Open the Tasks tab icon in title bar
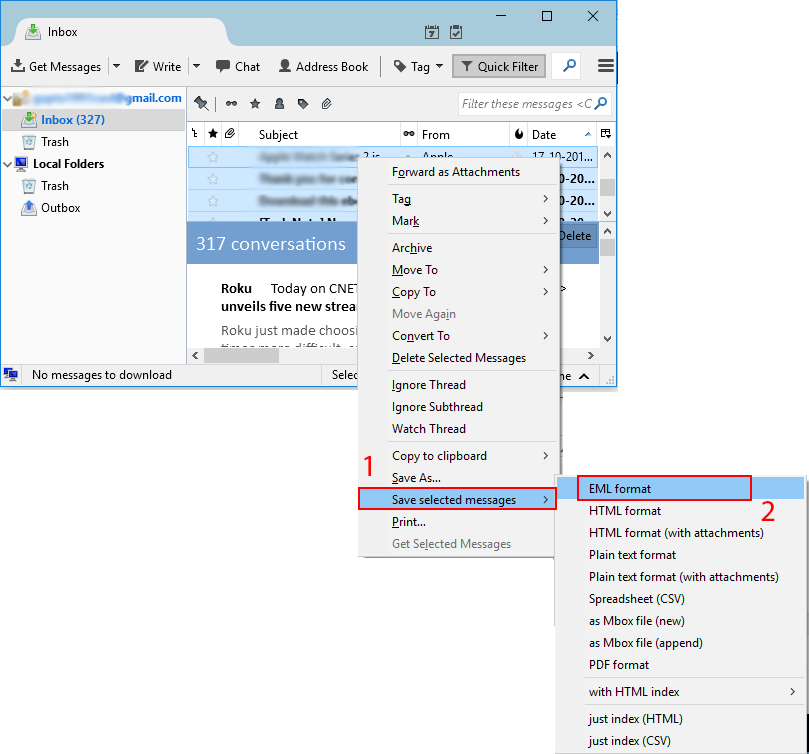The height and width of the screenshot is (754, 809). pyautogui.click(x=456, y=32)
